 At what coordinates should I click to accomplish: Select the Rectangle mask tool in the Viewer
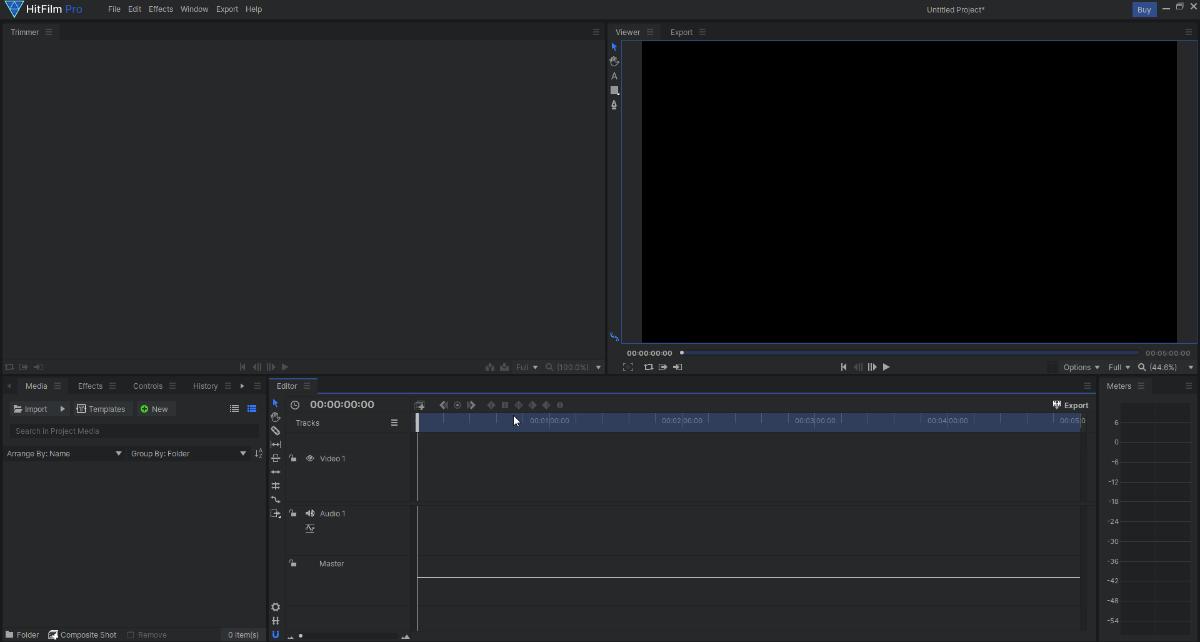coord(614,90)
